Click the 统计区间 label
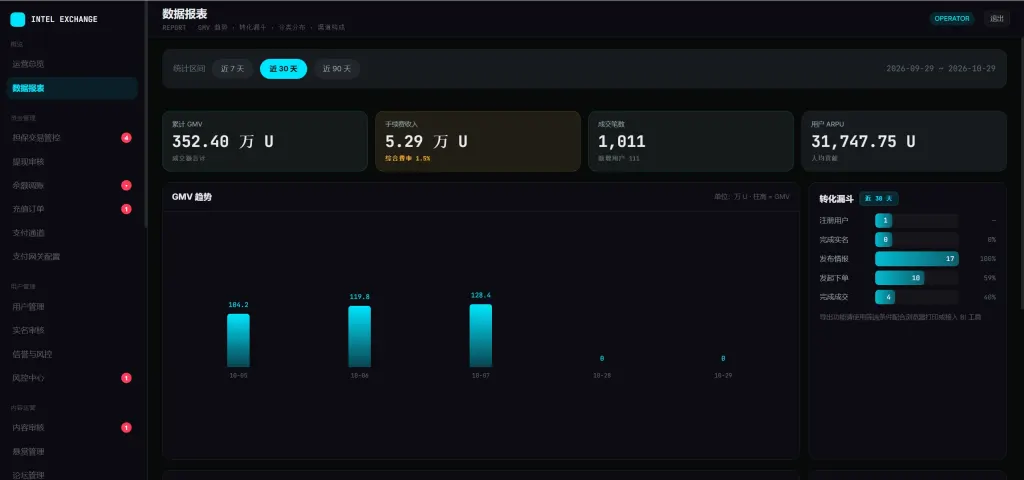This screenshot has width=1024, height=480. pyautogui.click(x=189, y=69)
